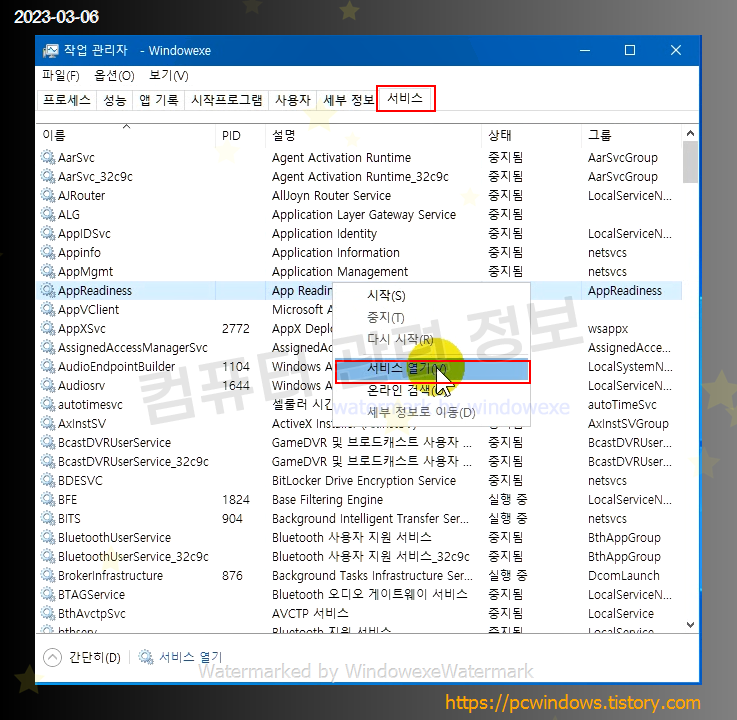This screenshot has width=737, height=720.
Task: Click the gear icon beside AppXSvc
Action: [x=47, y=328]
